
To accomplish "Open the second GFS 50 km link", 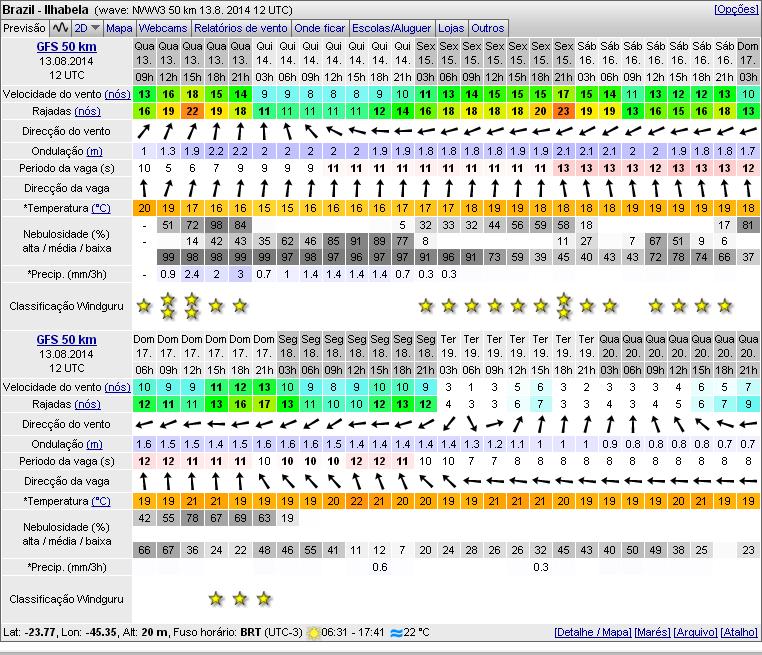I will (x=67, y=339).
